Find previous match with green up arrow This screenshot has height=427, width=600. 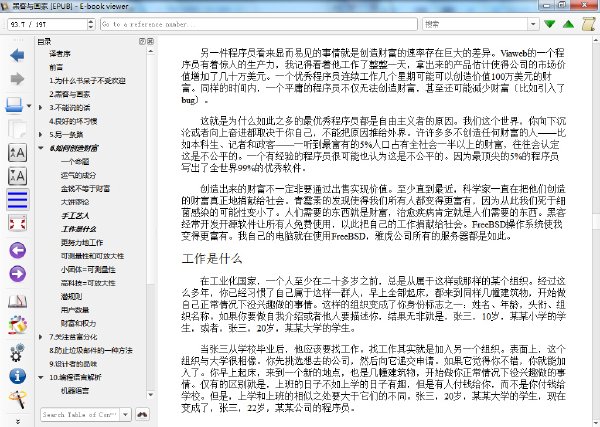click(x=568, y=24)
